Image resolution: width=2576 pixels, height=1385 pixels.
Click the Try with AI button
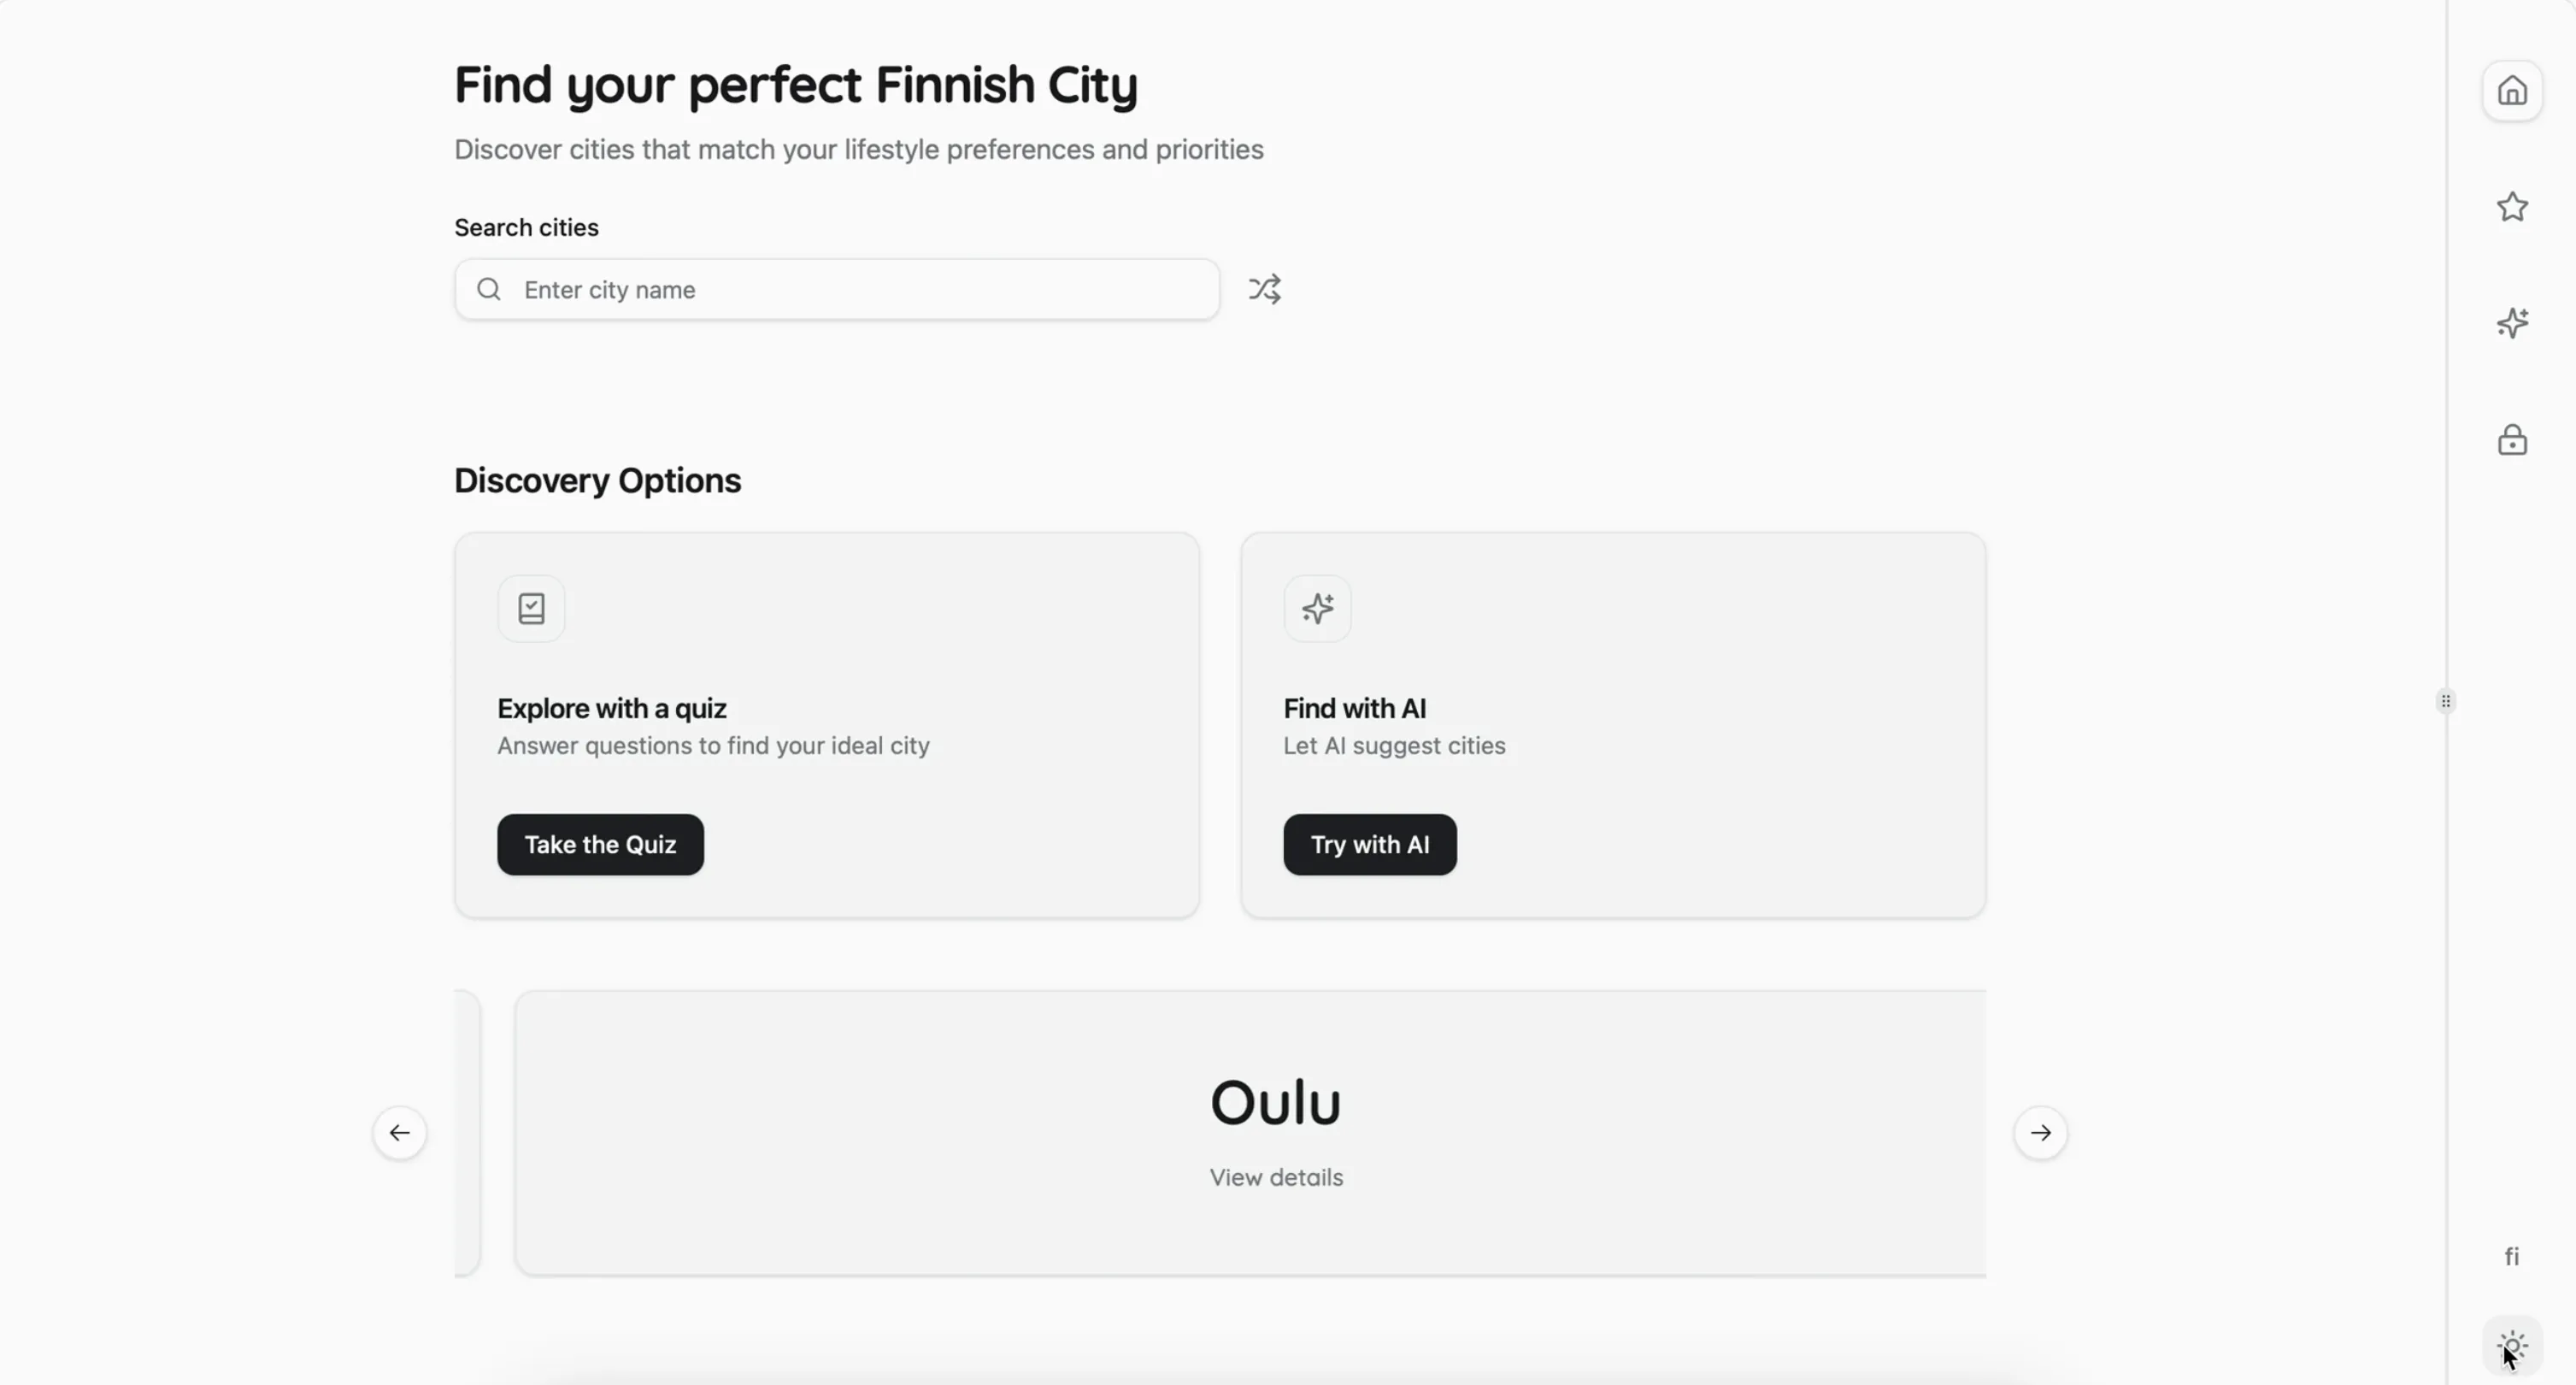(x=1370, y=844)
